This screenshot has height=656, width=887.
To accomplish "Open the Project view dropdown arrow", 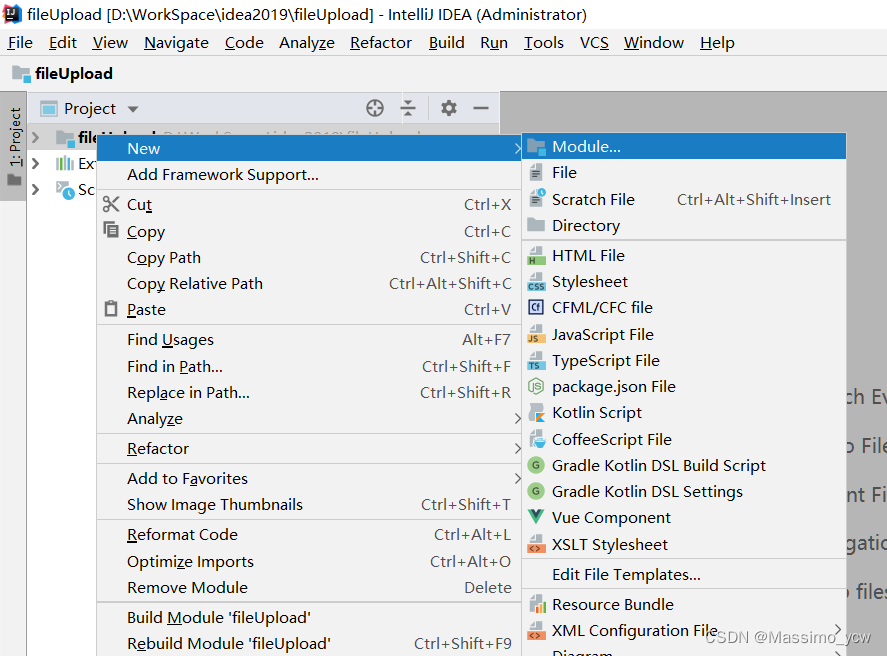I will click(x=133, y=109).
